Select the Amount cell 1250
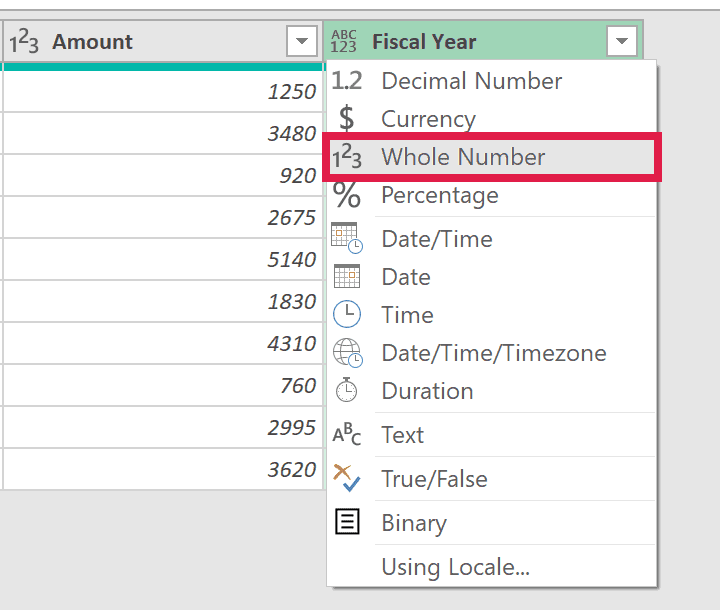Image resolution: width=720 pixels, height=610 pixels. pos(163,91)
